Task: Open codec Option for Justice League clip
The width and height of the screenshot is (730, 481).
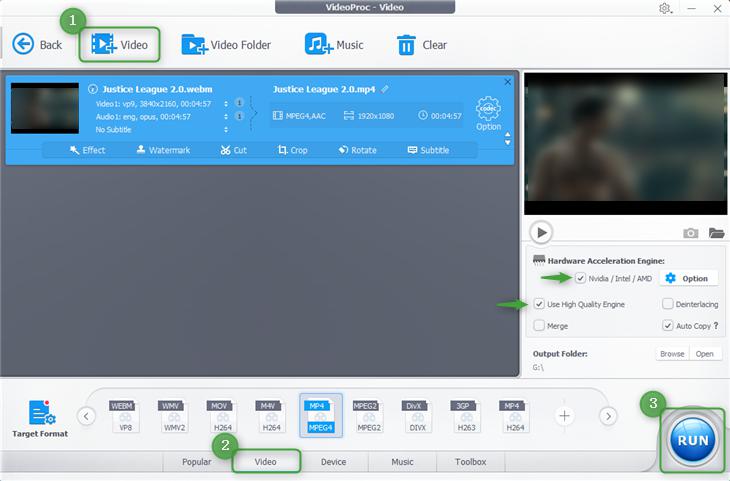Action: click(x=488, y=114)
